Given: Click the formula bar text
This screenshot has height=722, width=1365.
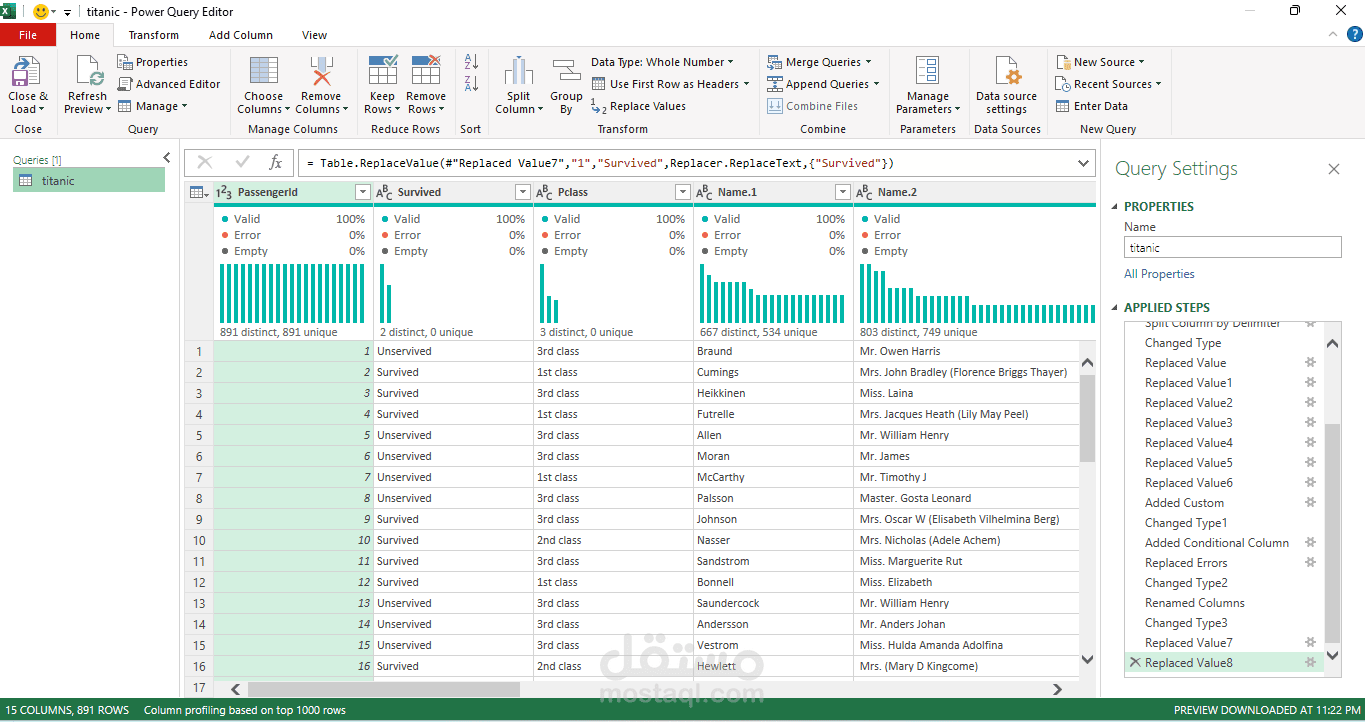Looking at the screenshot, I should coord(600,162).
